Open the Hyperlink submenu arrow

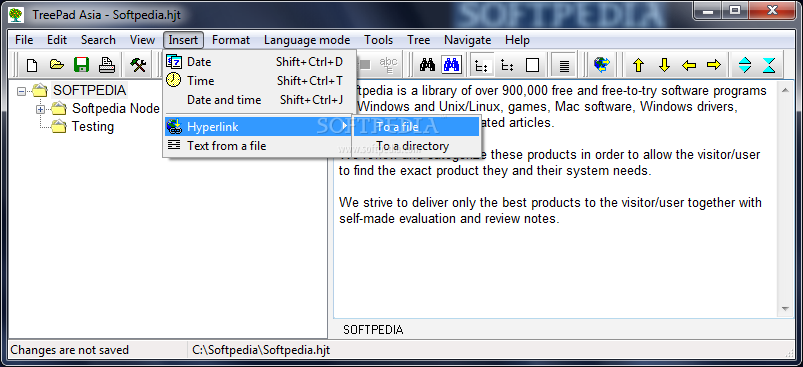(x=346, y=126)
